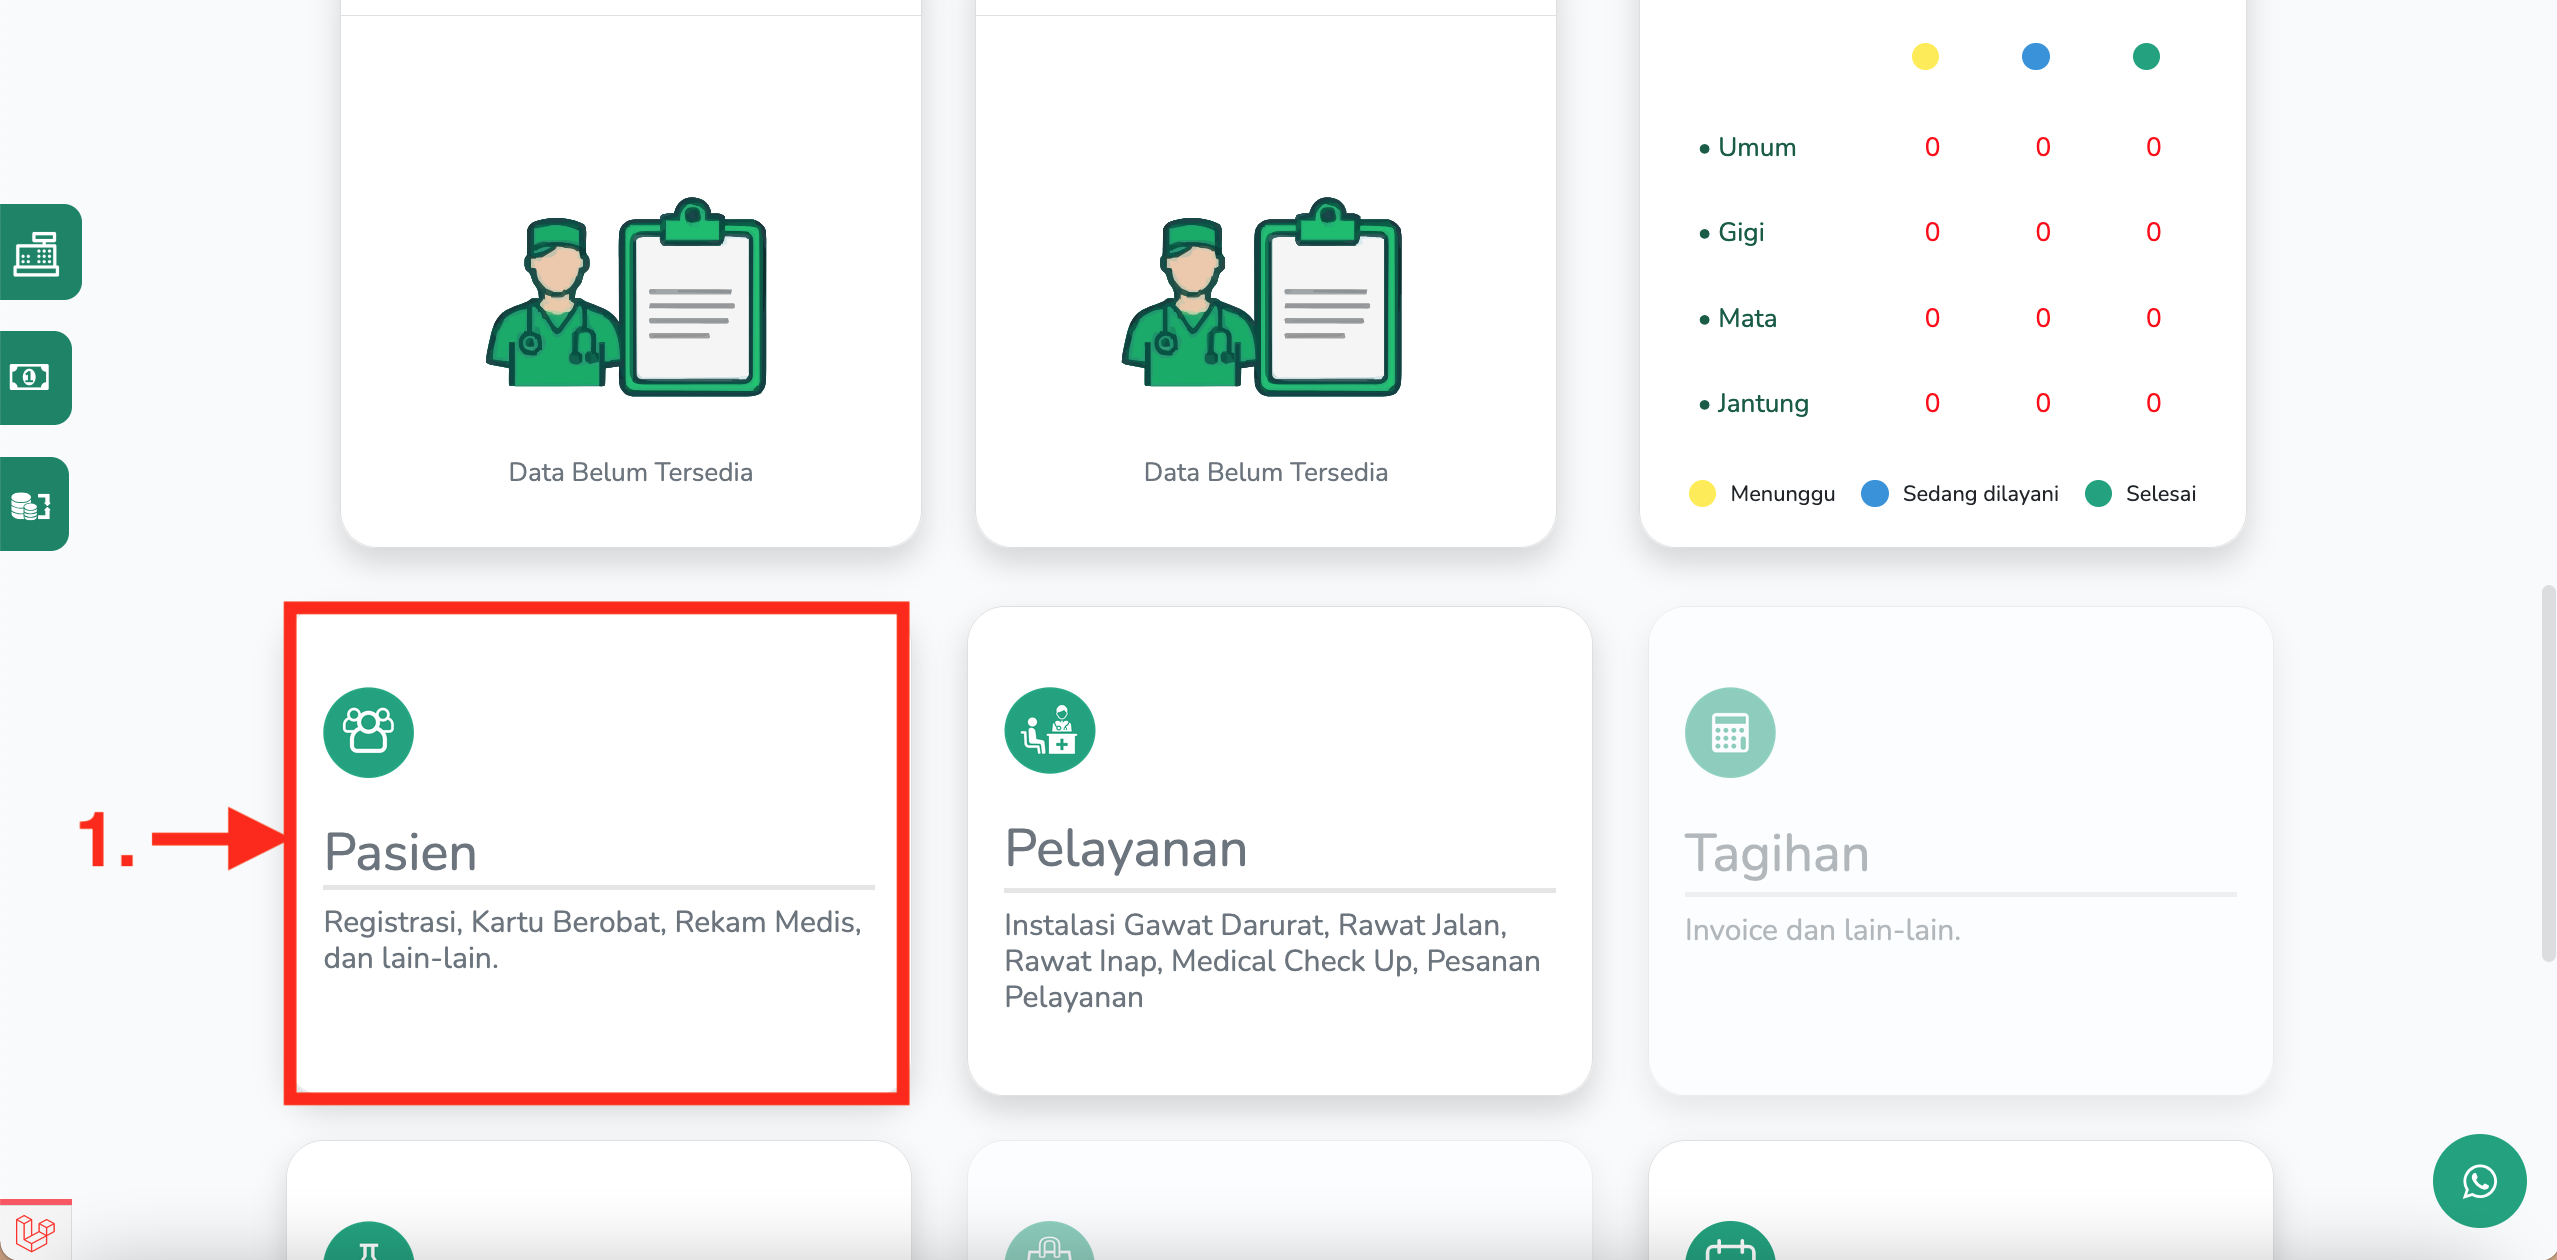This screenshot has height=1260, width=2557.
Task: Click the blue Sedang dilayani legend dot
Action: point(1874,493)
